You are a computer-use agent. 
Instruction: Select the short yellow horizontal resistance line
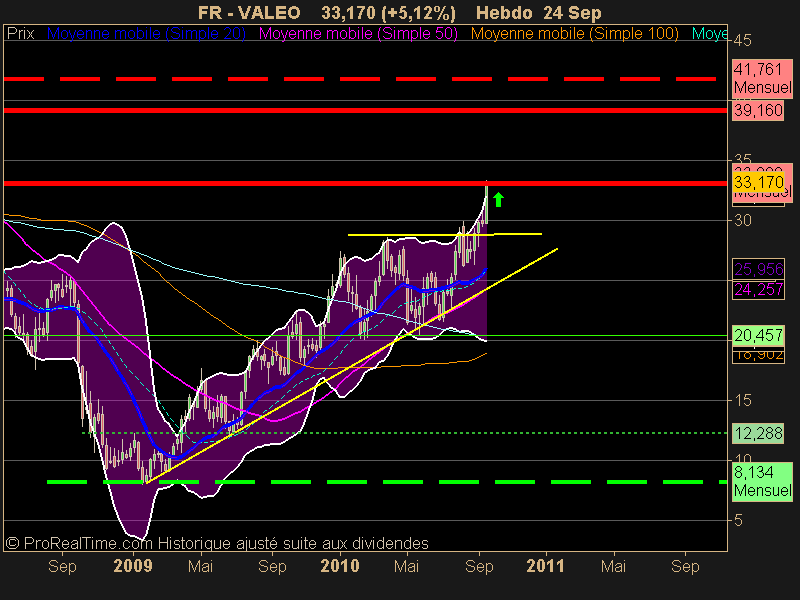click(x=444, y=235)
